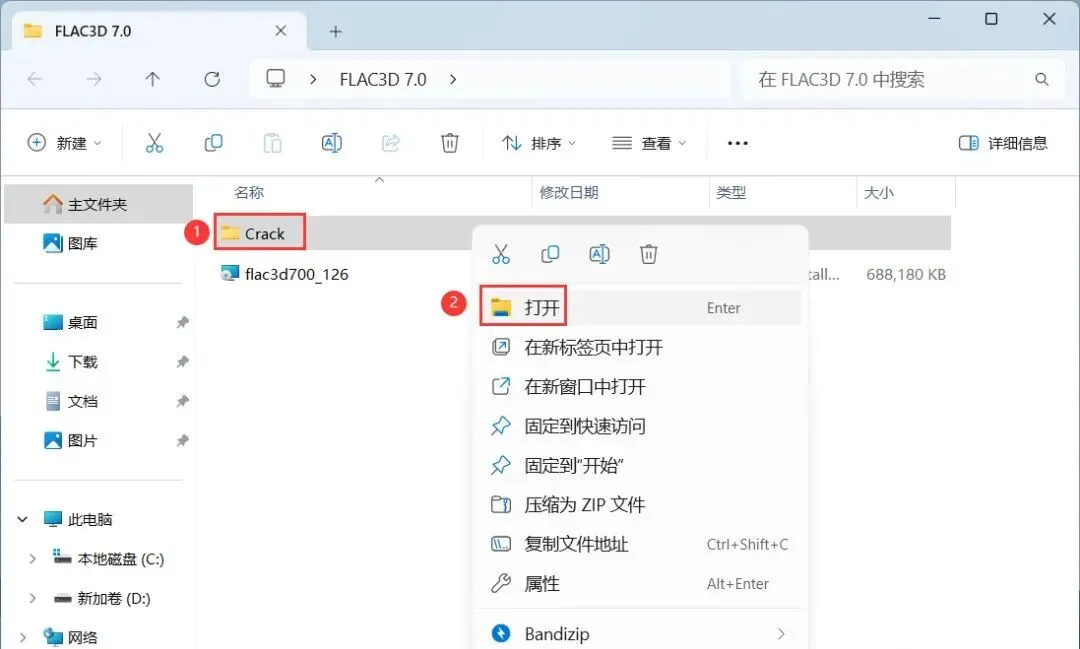Open 桌面 in the sidebar
Viewport: 1080px width, 649px height.
click(x=82, y=322)
